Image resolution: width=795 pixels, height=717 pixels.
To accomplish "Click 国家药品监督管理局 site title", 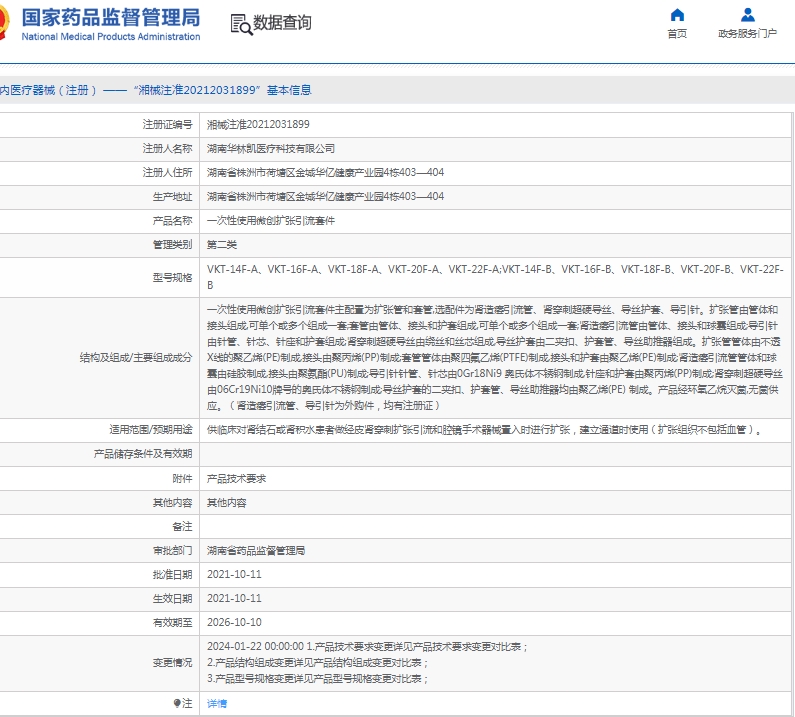I will [x=111, y=18].
